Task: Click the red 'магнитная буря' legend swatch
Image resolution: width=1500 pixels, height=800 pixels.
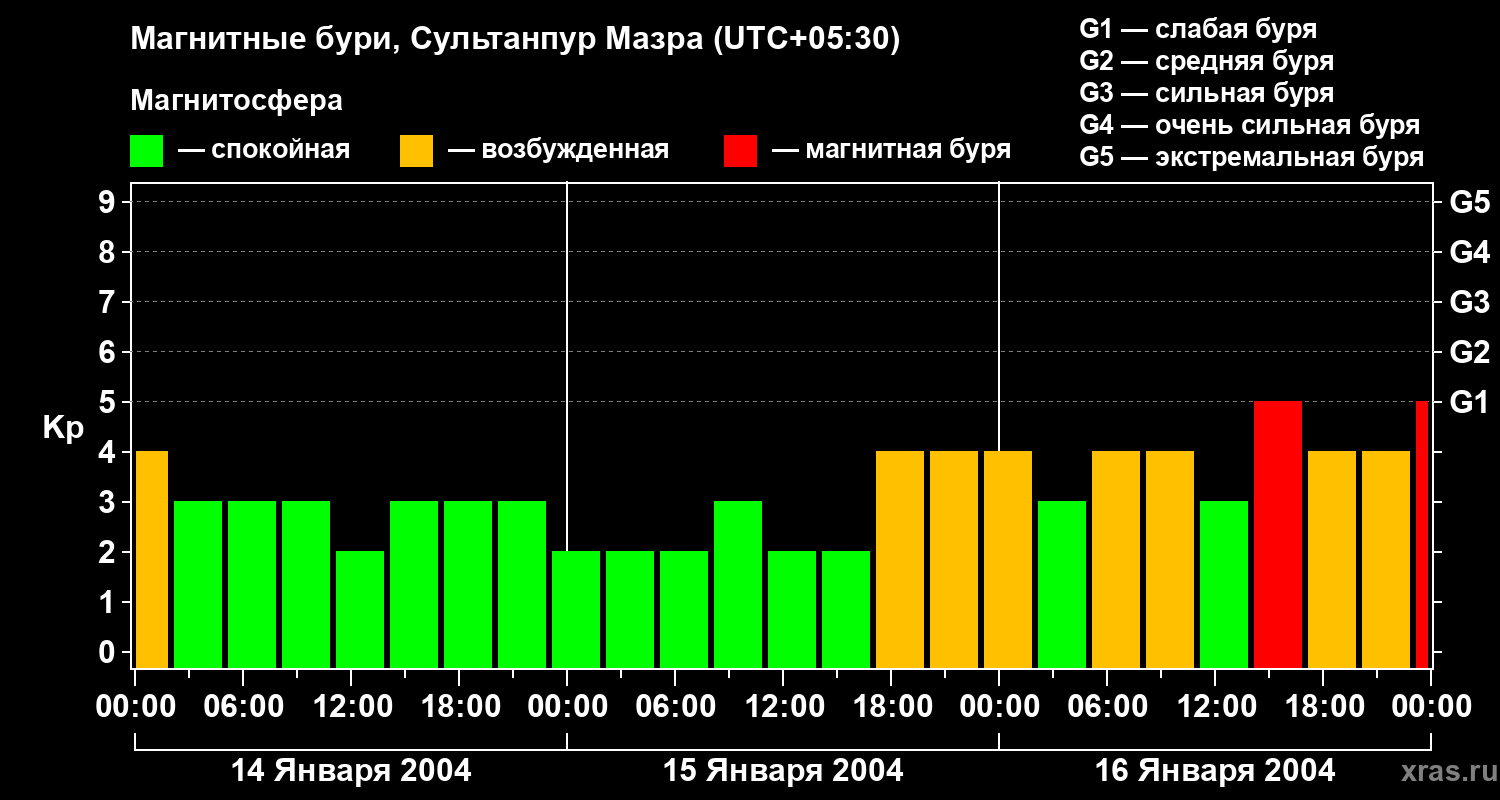Action: coord(740,151)
